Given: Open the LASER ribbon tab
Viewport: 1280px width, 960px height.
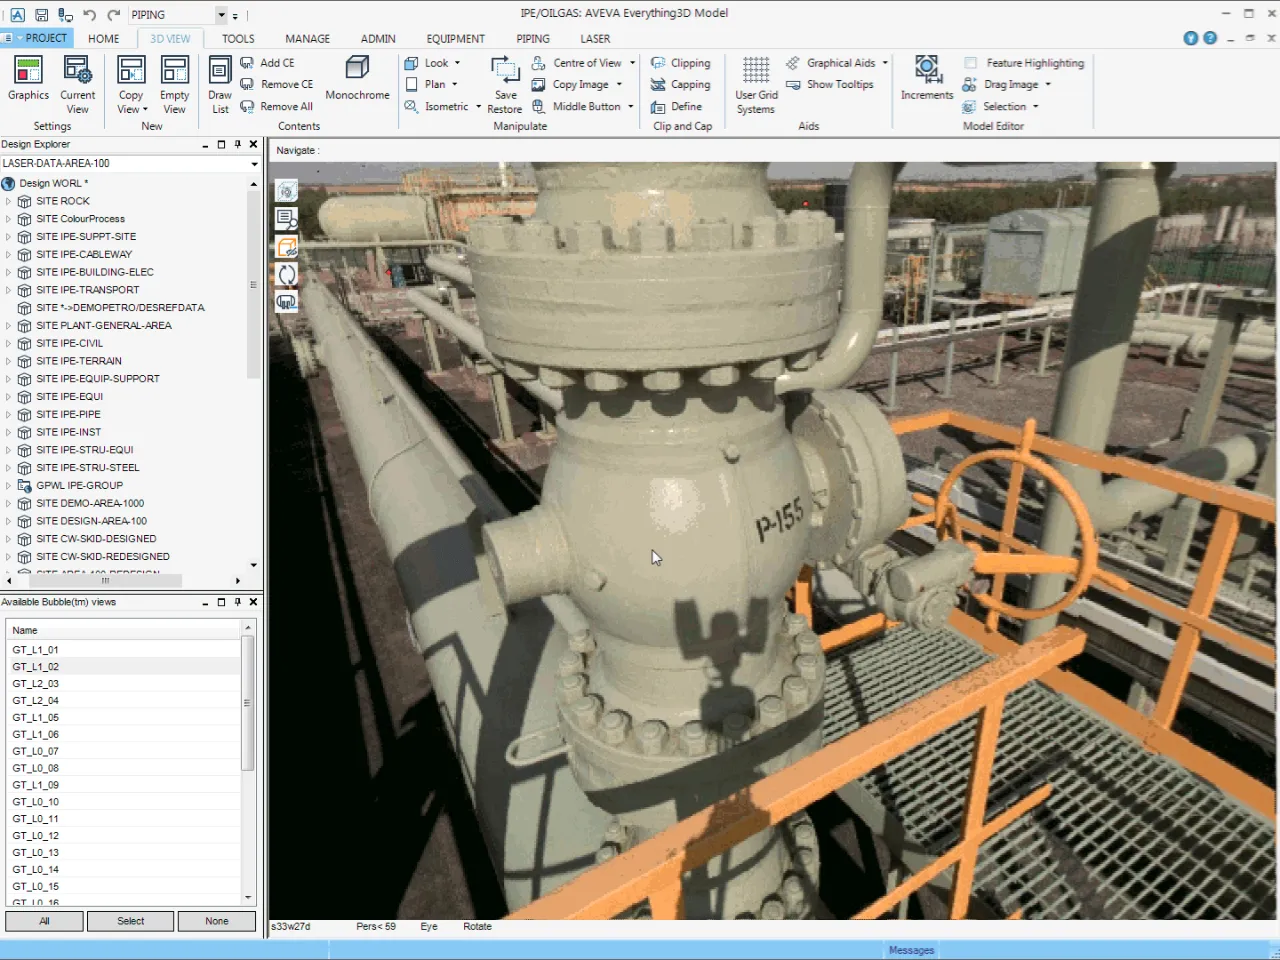Looking at the screenshot, I should point(595,39).
